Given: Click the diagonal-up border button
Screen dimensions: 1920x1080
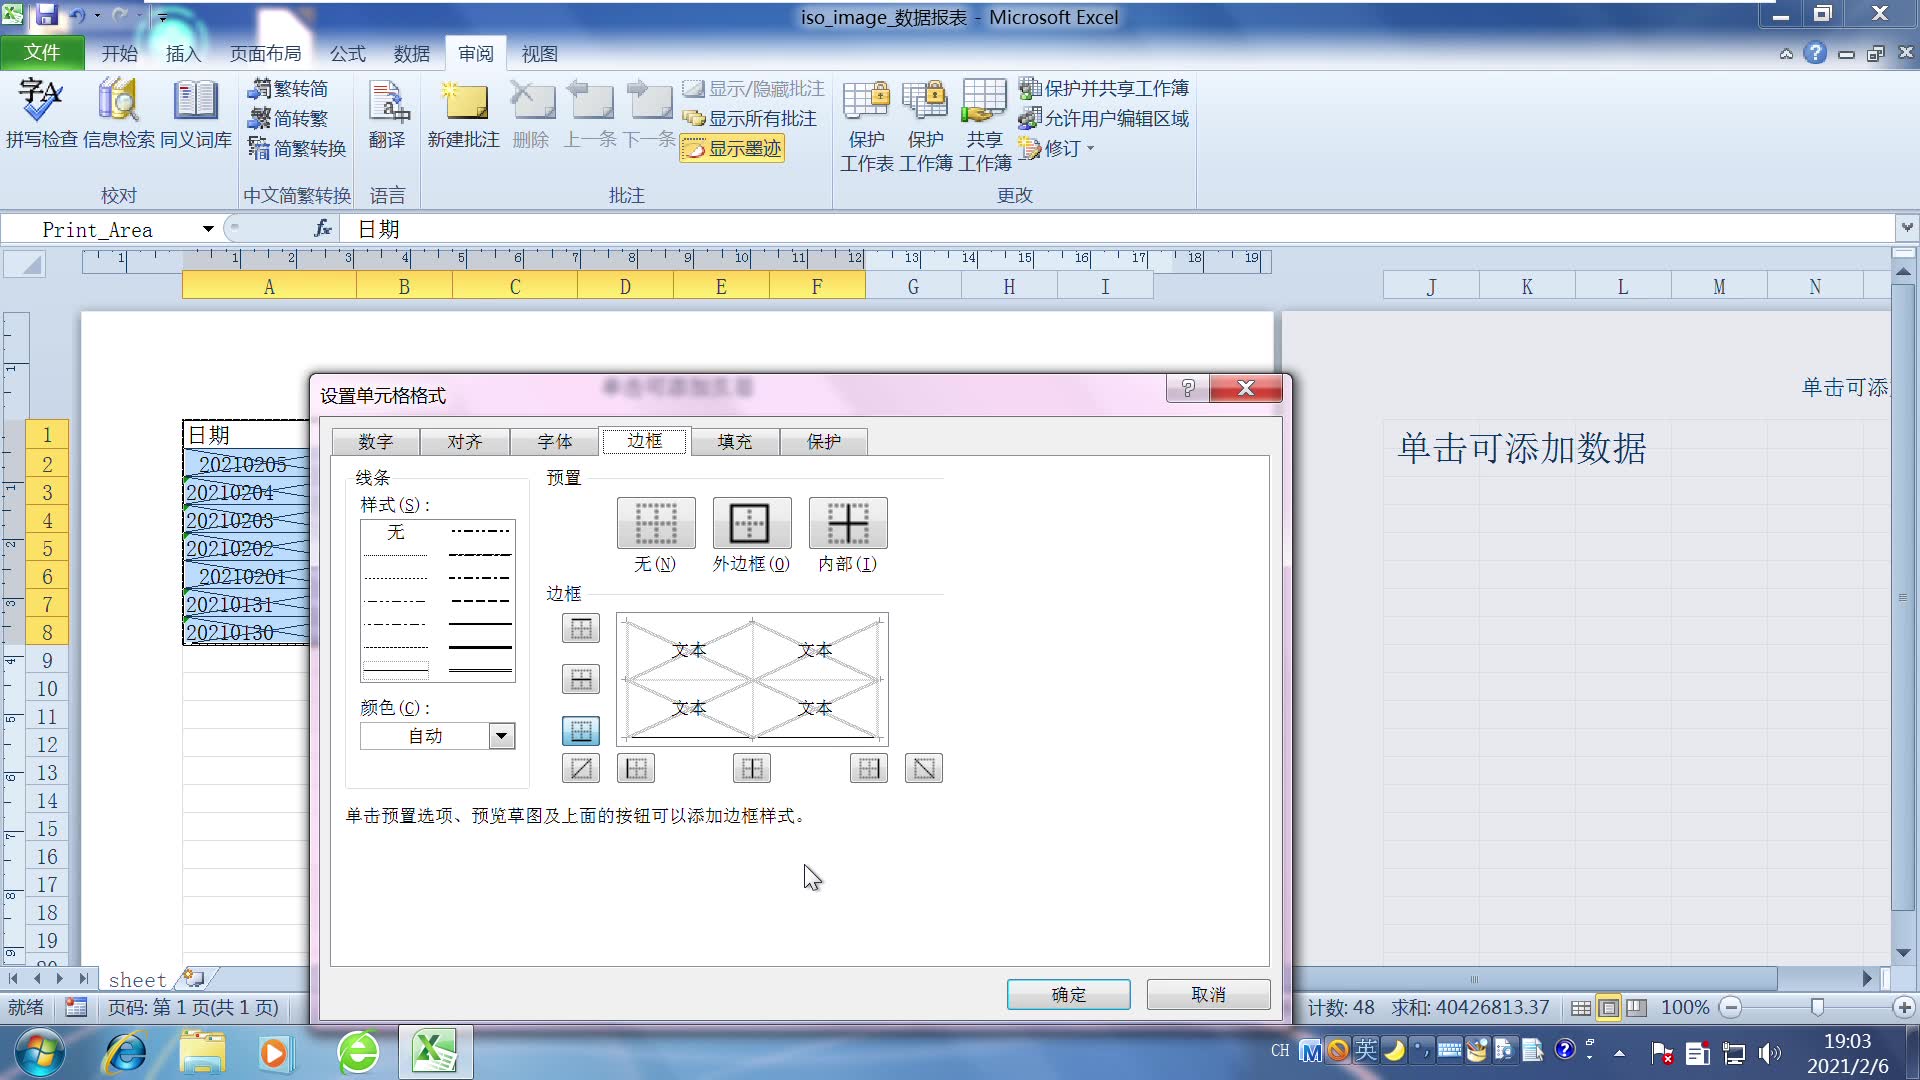Looking at the screenshot, I should [x=580, y=768].
